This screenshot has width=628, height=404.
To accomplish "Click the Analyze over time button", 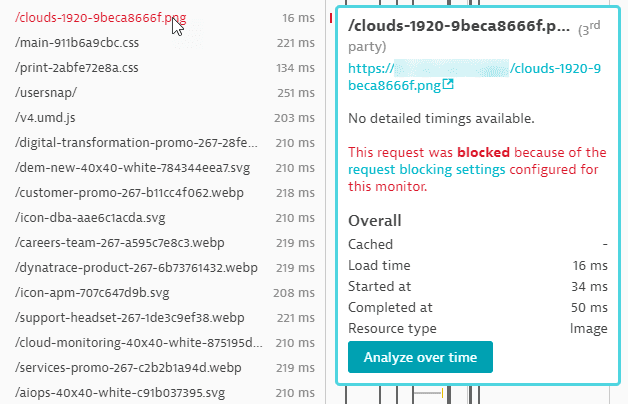I will point(420,357).
